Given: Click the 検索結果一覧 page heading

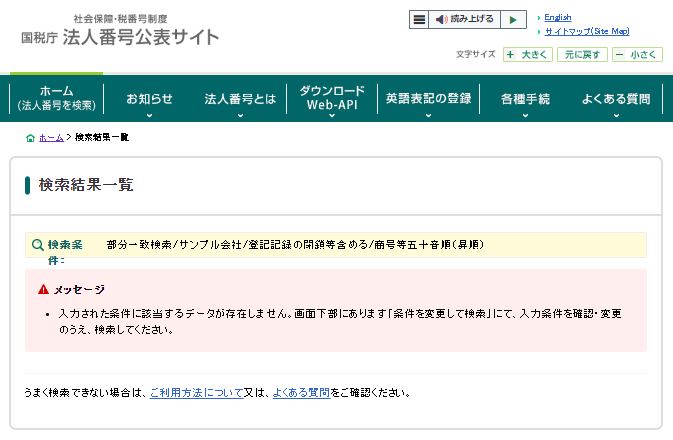Looking at the screenshot, I should click(x=86, y=185).
